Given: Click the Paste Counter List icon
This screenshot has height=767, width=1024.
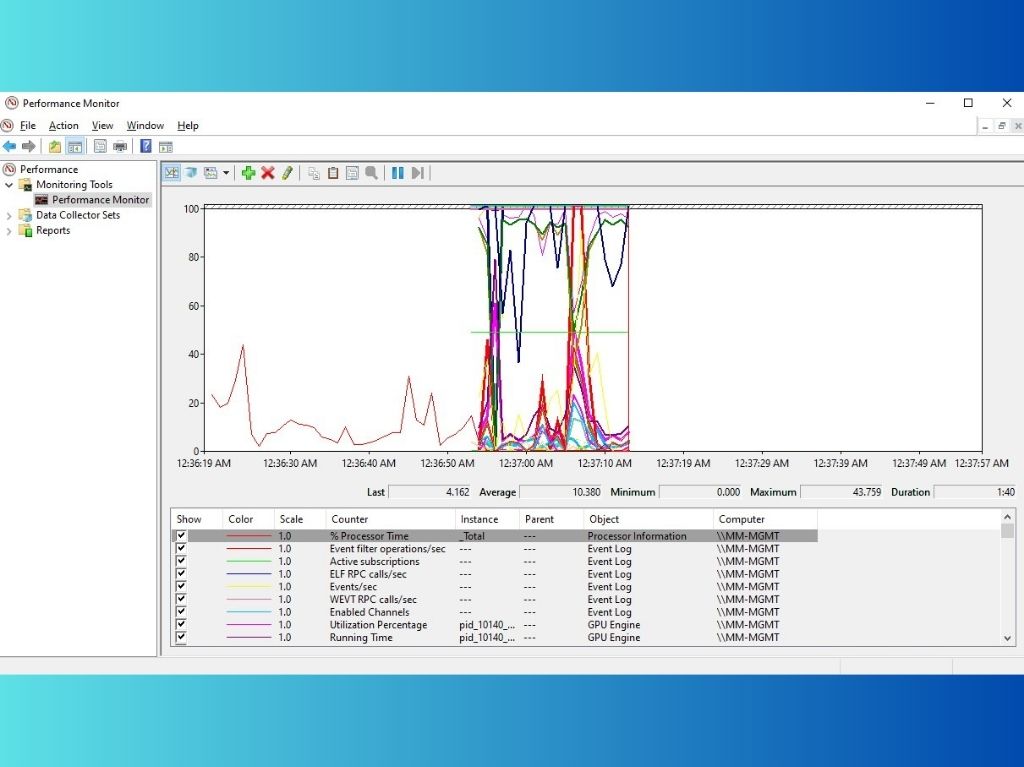Looking at the screenshot, I should tap(333, 173).
